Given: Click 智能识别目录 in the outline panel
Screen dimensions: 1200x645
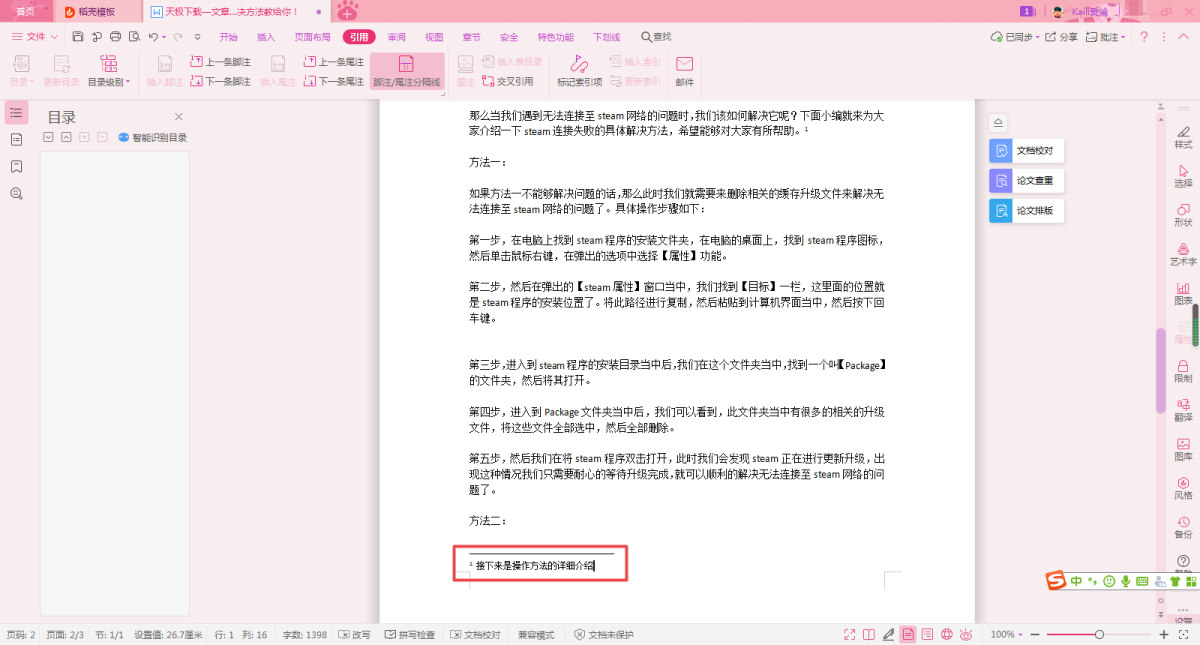Looking at the screenshot, I should 153,138.
